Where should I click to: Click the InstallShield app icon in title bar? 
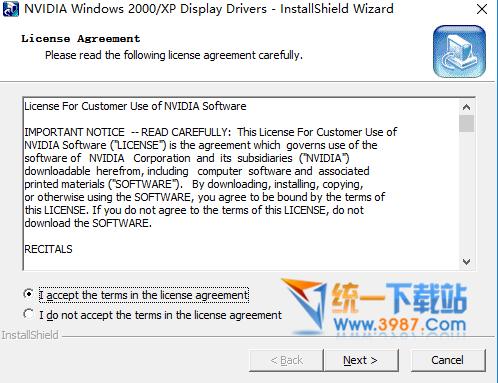coord(10,9)
